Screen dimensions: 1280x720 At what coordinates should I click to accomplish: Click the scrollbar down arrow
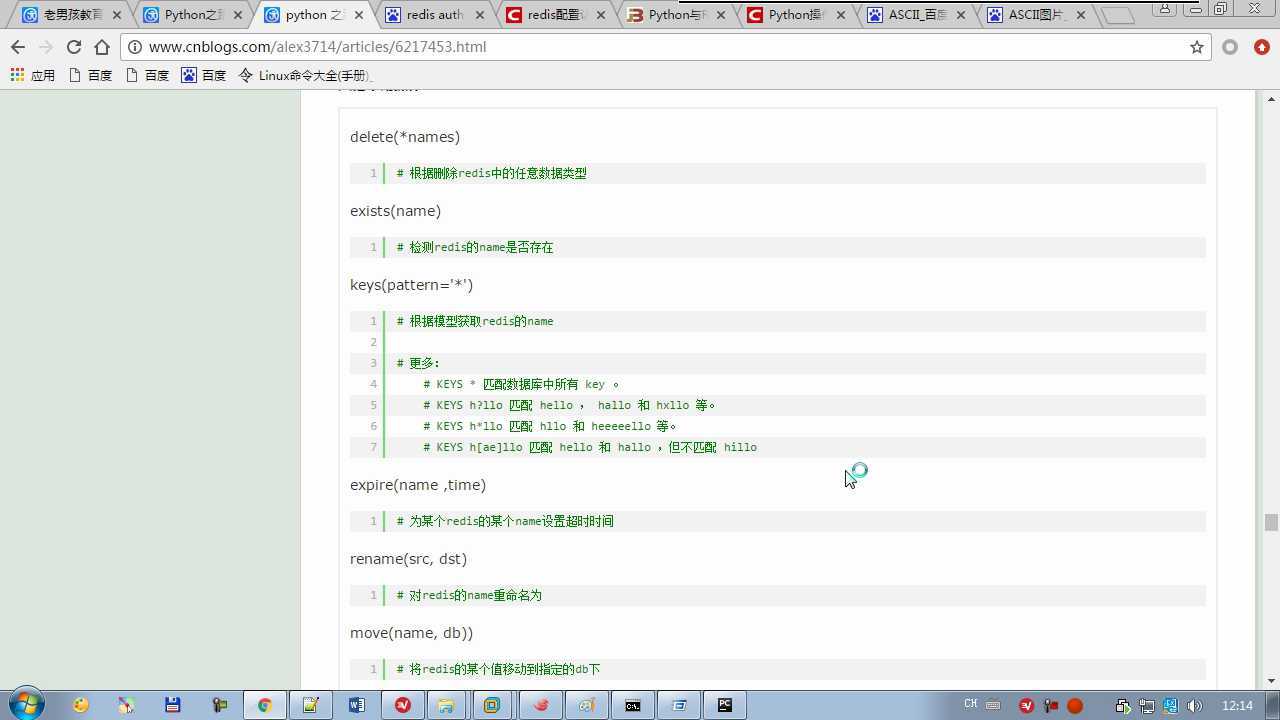click(1270, 681)
